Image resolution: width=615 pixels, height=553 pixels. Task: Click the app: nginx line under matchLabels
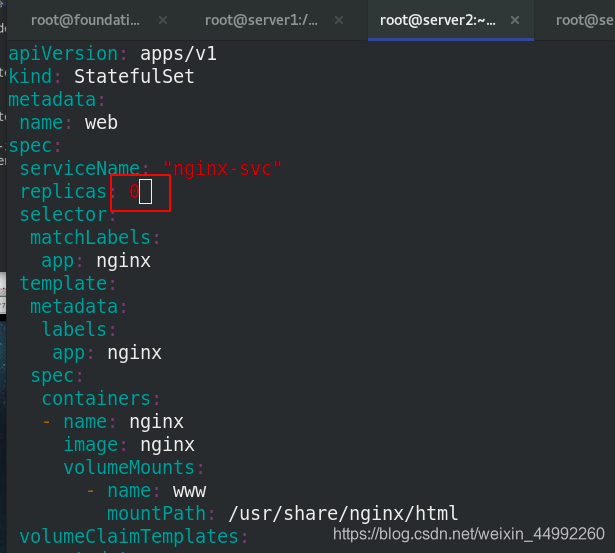coord(96,261)
